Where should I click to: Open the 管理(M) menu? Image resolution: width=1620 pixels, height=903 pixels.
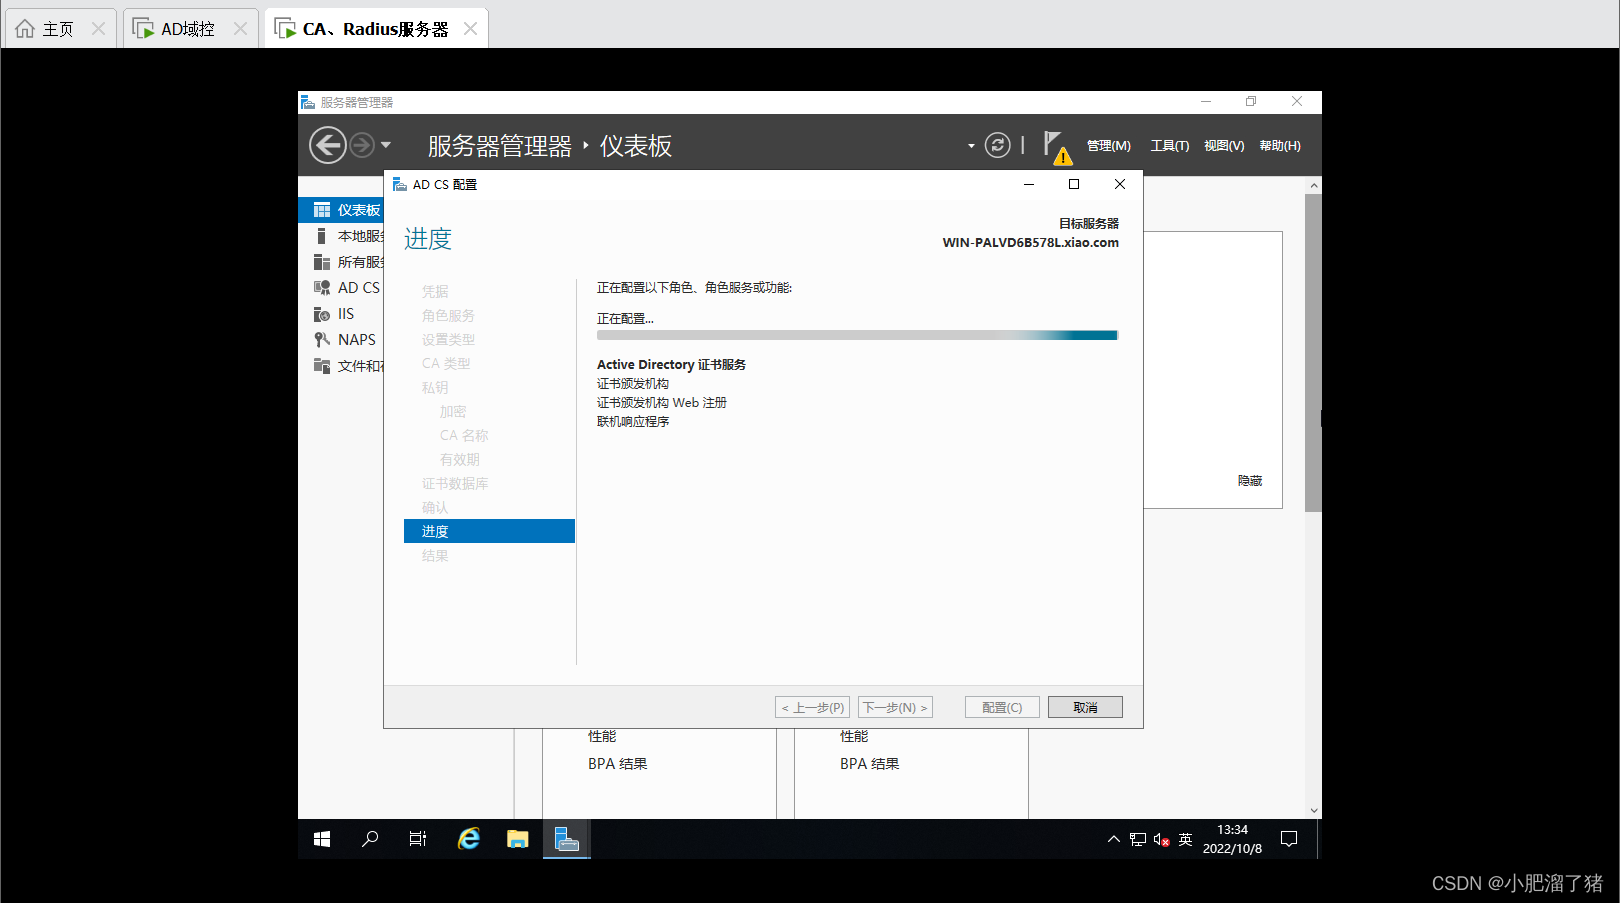pyautogui.click(x=1109, y=146)
